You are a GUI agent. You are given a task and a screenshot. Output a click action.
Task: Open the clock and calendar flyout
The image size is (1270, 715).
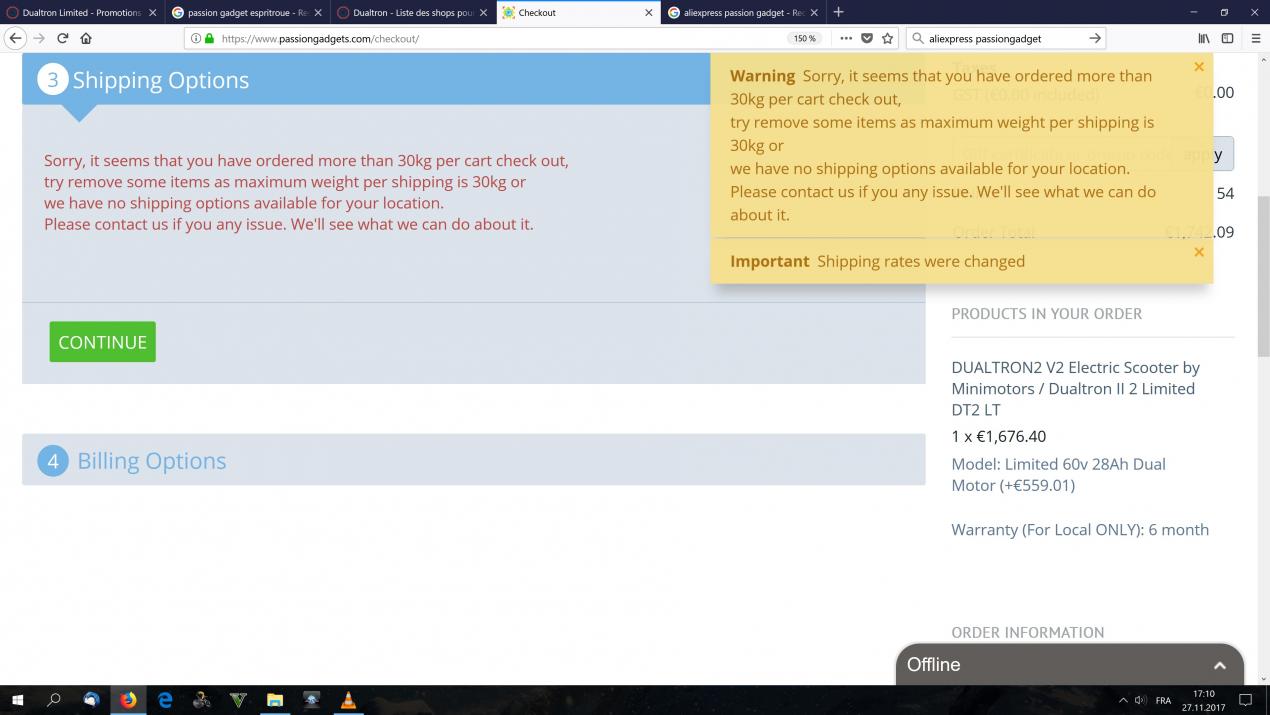pos(1204,700)
